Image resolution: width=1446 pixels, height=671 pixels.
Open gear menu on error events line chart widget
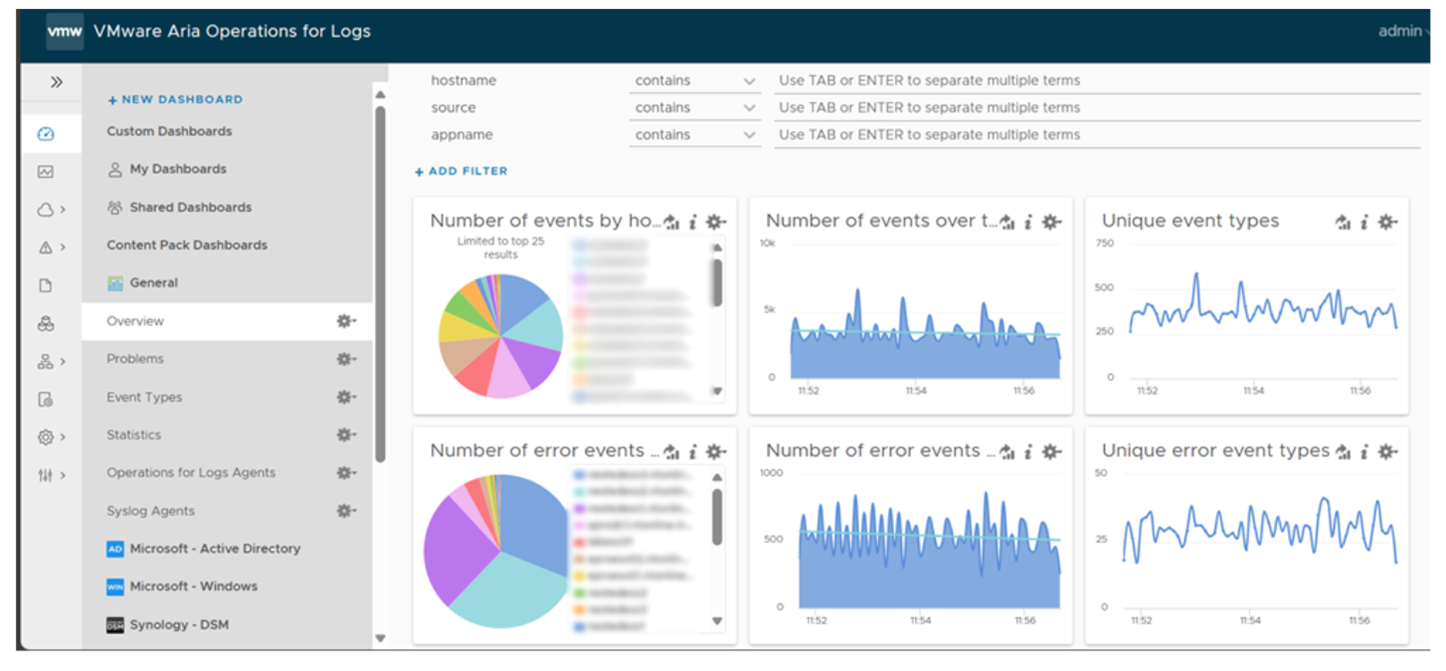[x=1051, y=452]
